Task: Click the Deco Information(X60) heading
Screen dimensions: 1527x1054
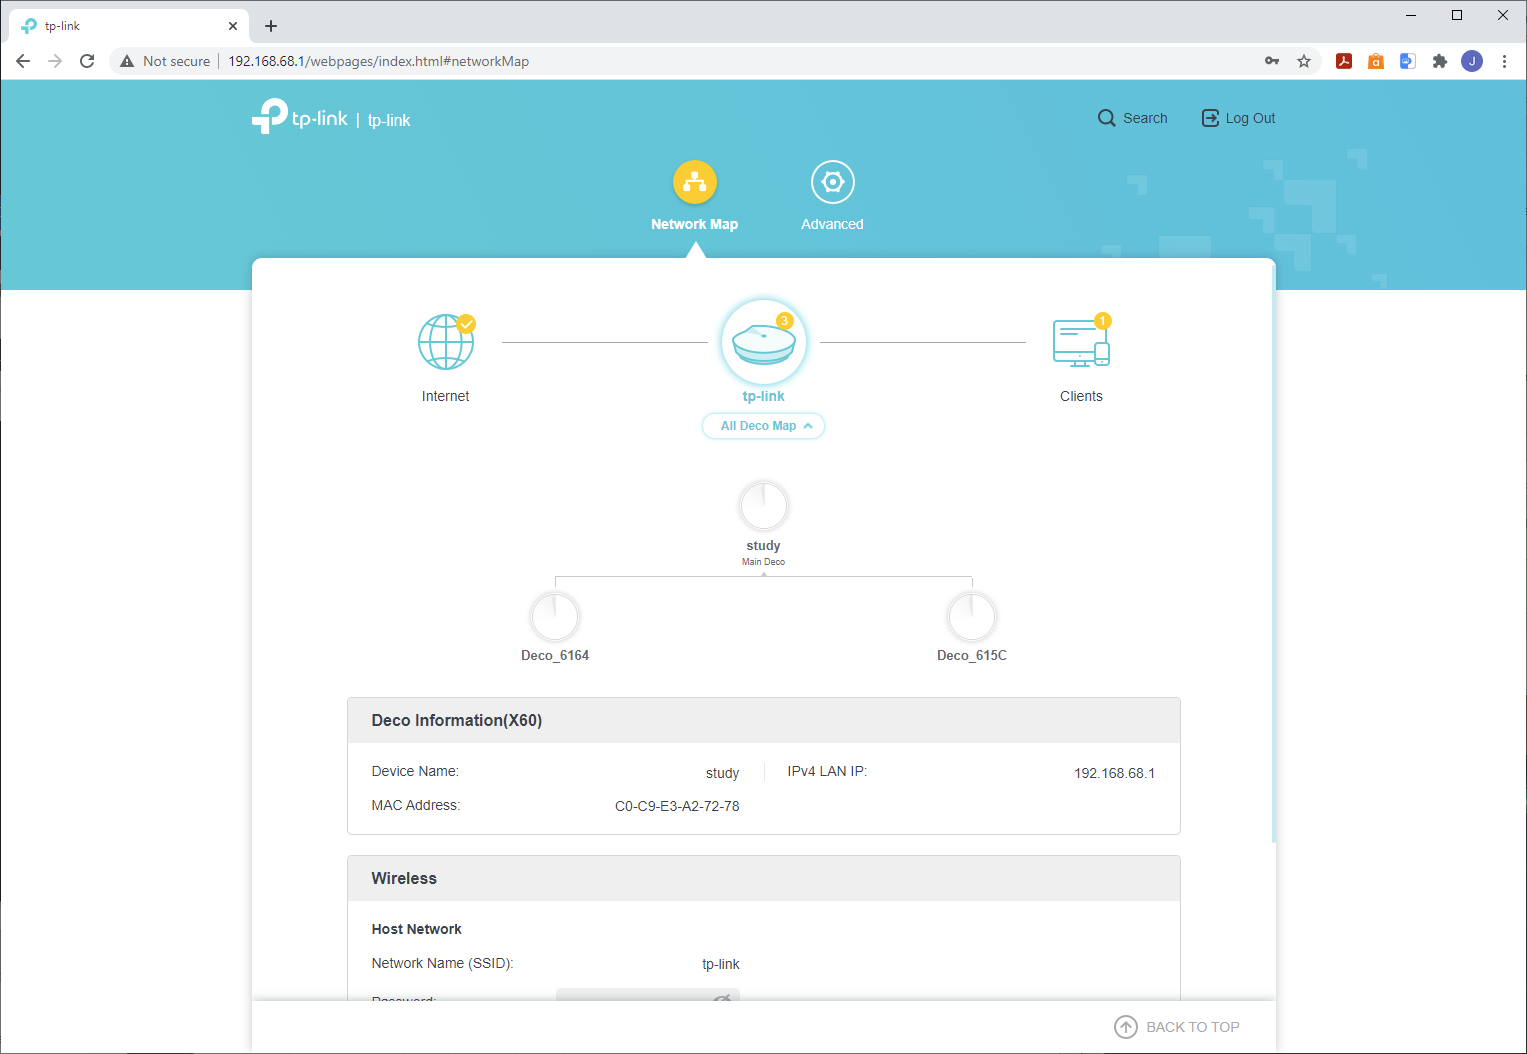Action: (x=457, y=720)
